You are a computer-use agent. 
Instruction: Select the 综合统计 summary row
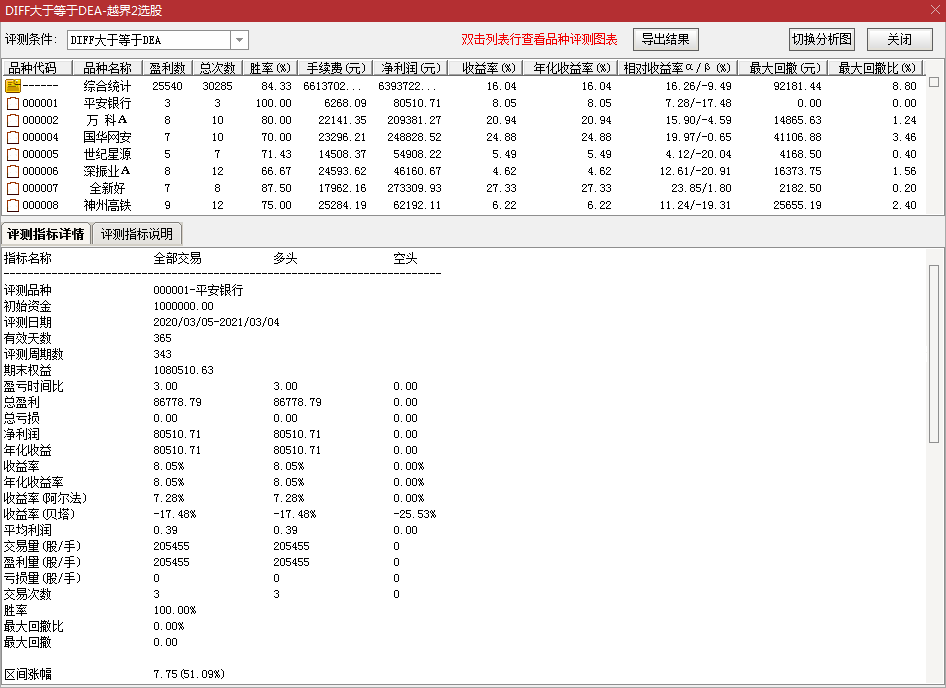[465, 86]
